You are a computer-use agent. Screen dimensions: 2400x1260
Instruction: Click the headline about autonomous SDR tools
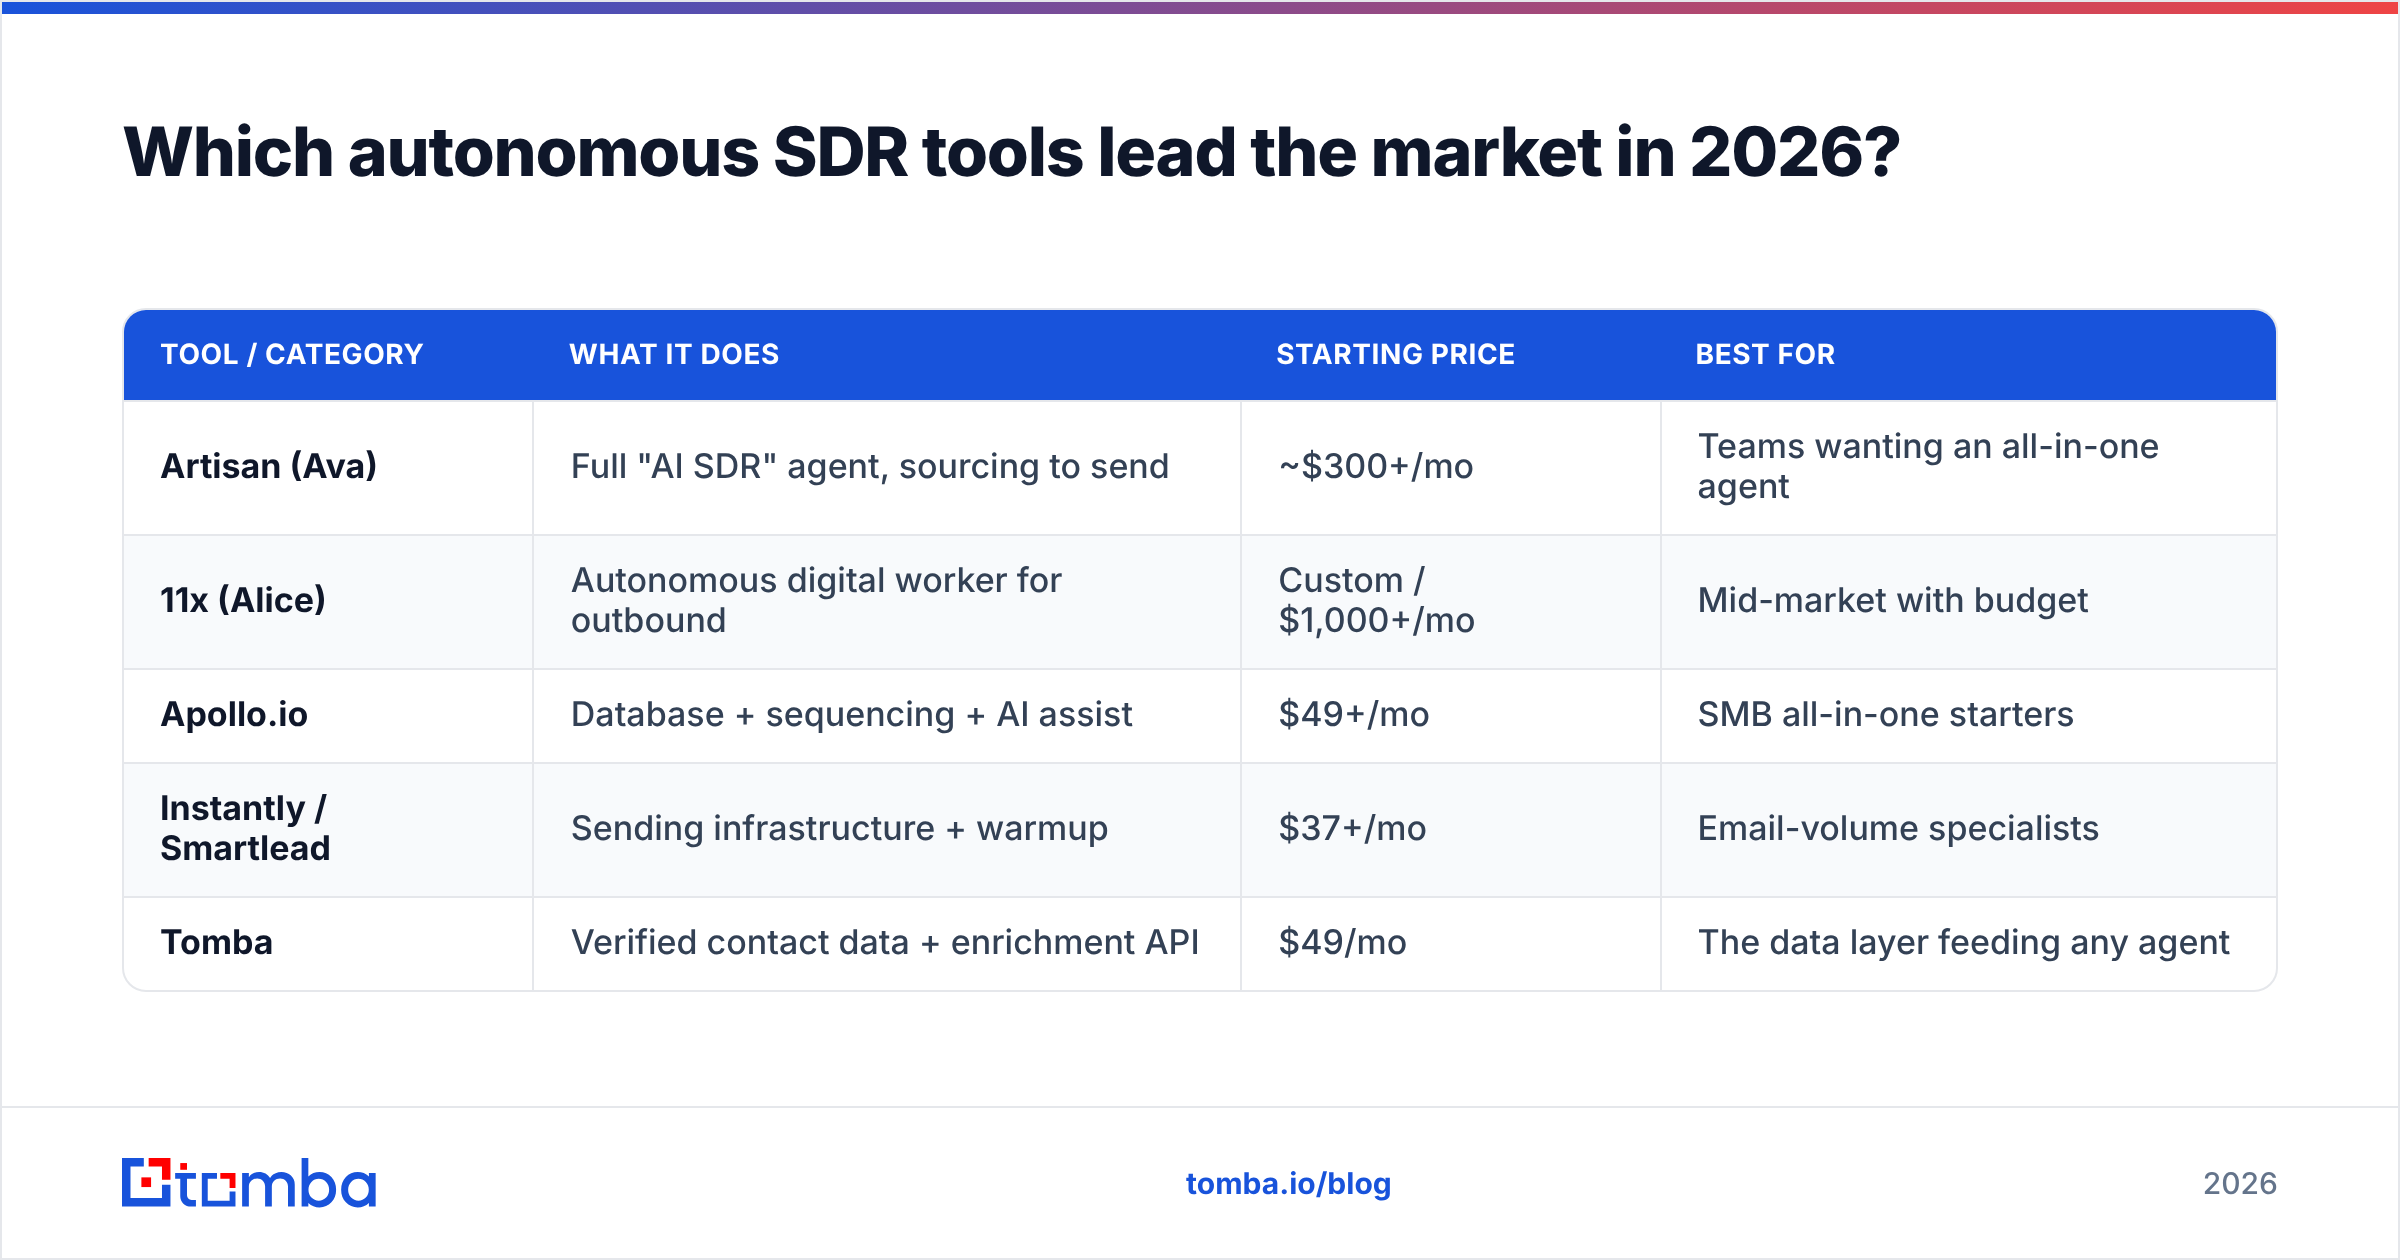1011,153
